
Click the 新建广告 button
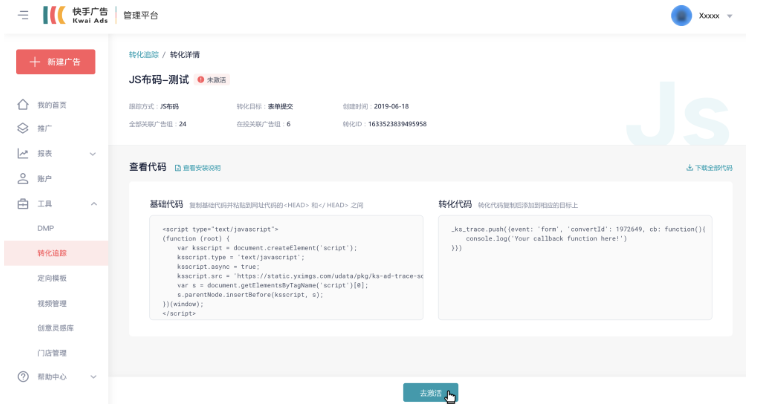(x=56, y=62)
